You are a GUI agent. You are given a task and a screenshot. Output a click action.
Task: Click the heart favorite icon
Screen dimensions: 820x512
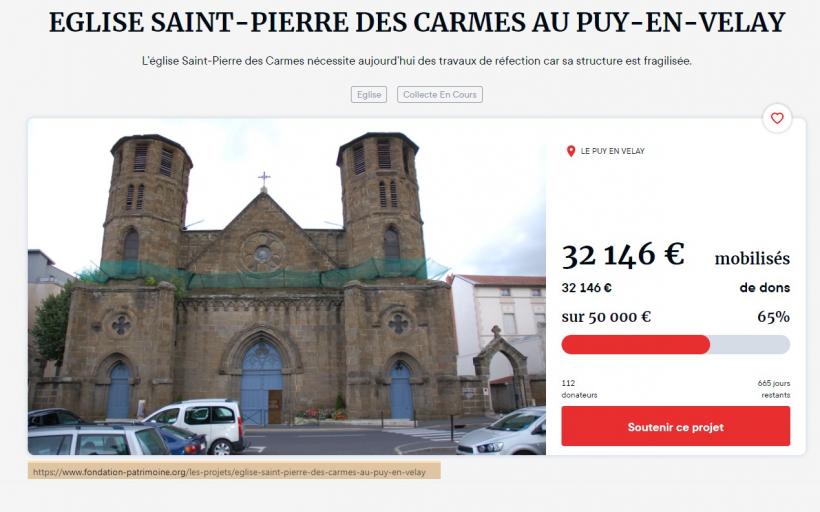point(777,118)
